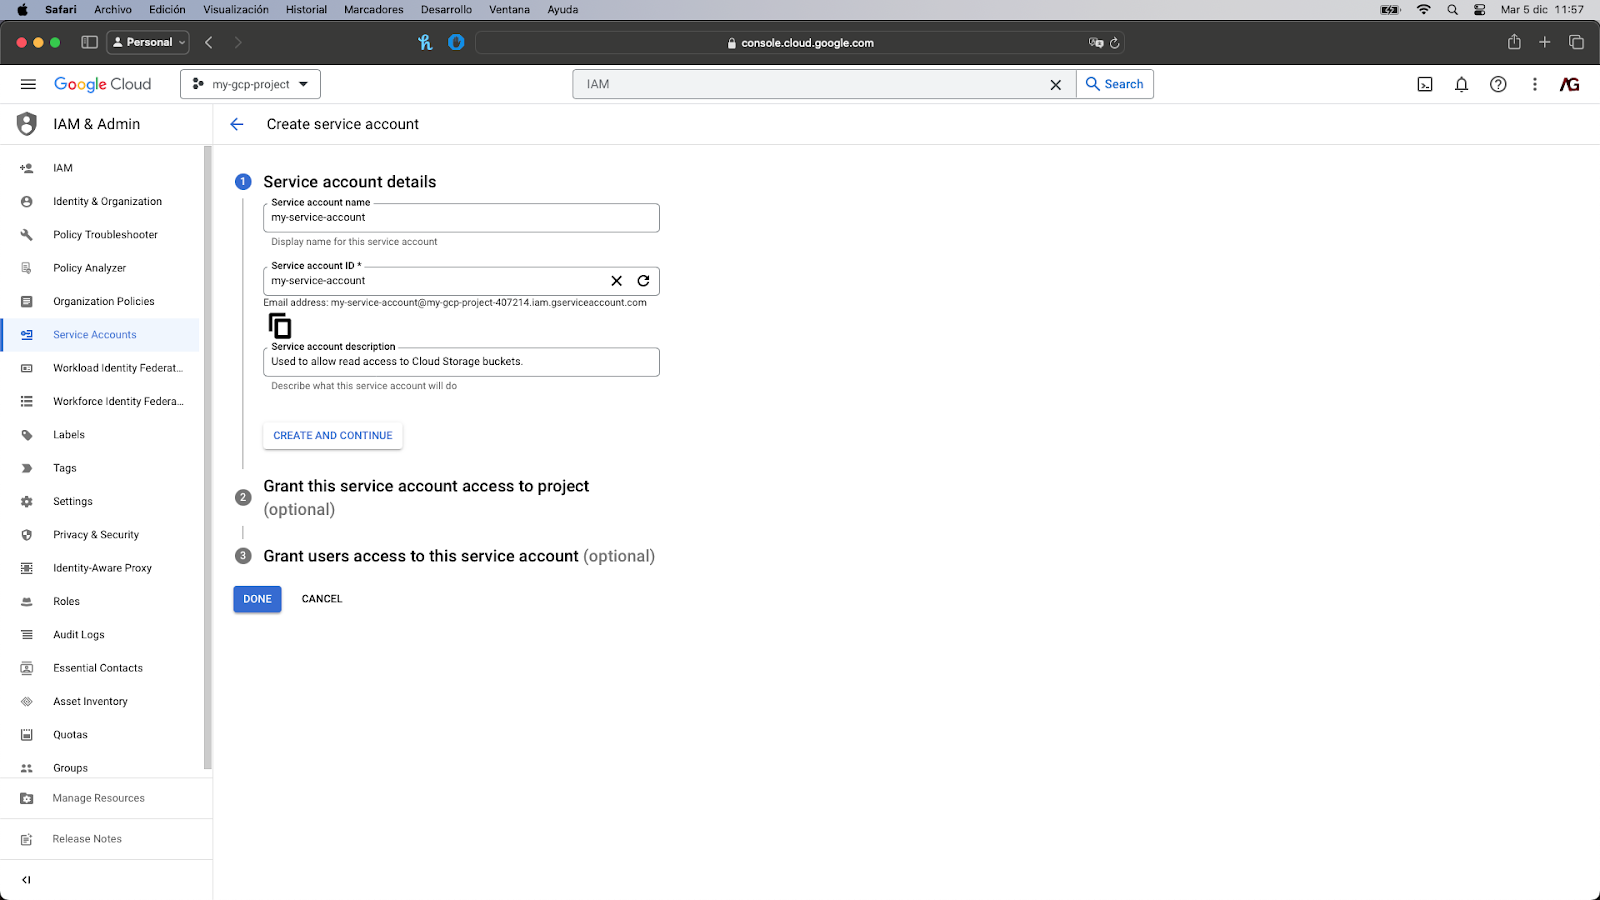Open the Historial menu in the menu bar
The image size is (1600, 900).
pyautogui.click(x=305, y=9)
